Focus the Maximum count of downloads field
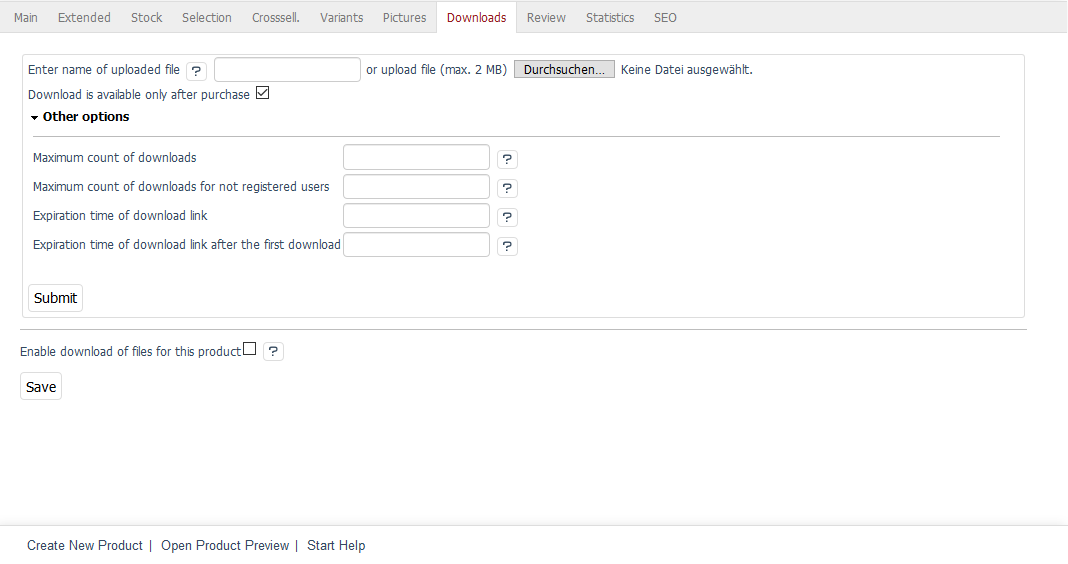1068x564 pixels. tap(416, 157)
